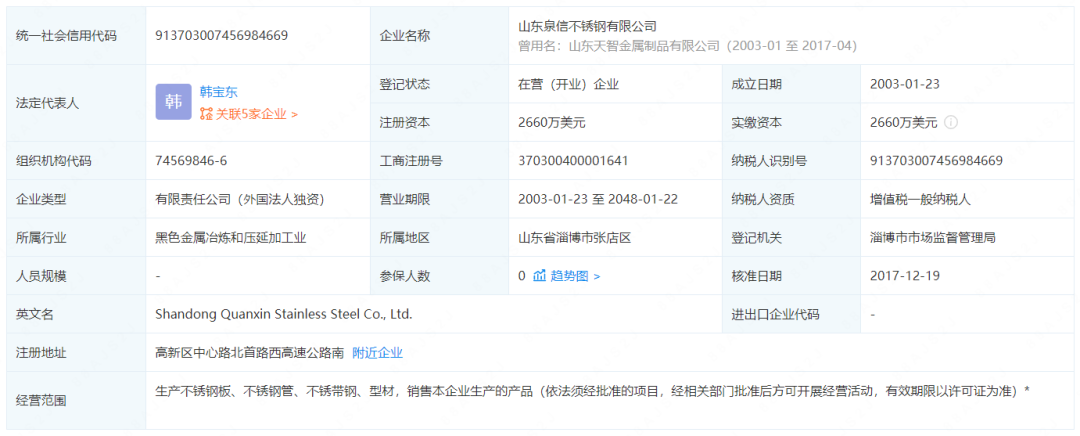This screenshot has width=1080, height=436.
Task: Click the 核准日期 label cell
Action: point(791,276)
